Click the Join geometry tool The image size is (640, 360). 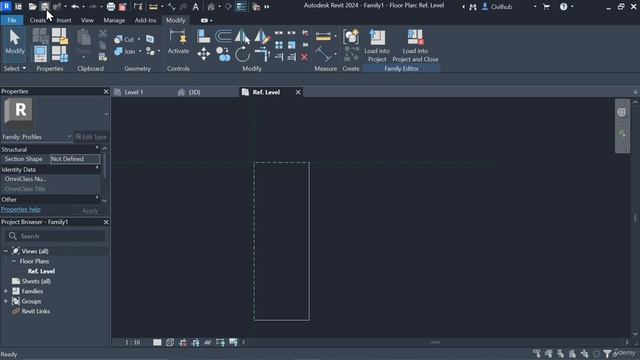coord(125,51)
